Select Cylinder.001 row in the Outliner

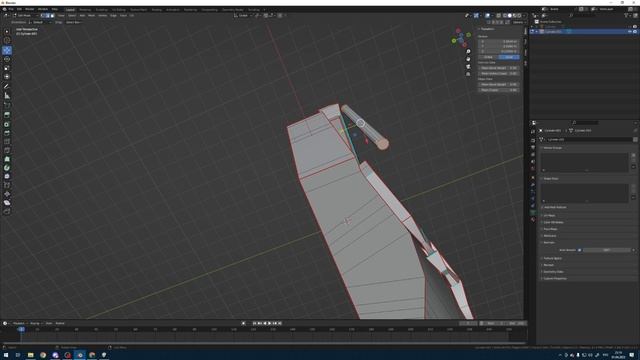tap(584, 31)
